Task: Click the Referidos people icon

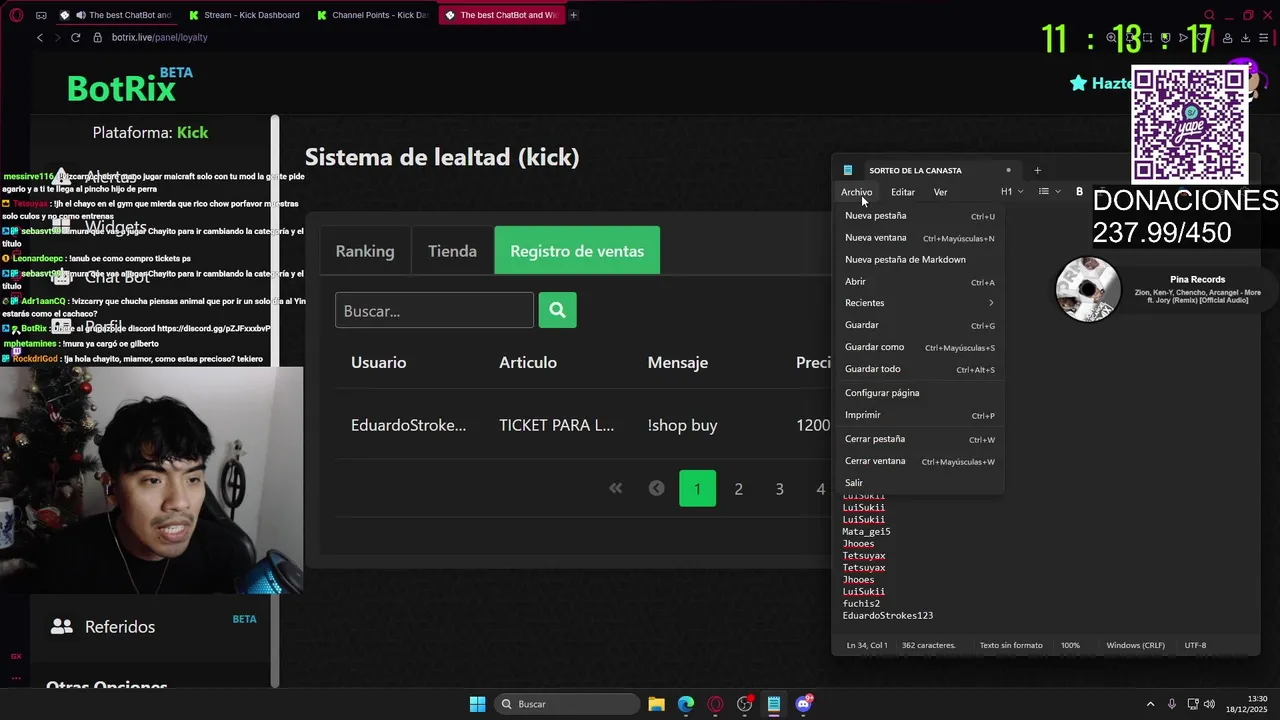Action: (x=62, y=626)
